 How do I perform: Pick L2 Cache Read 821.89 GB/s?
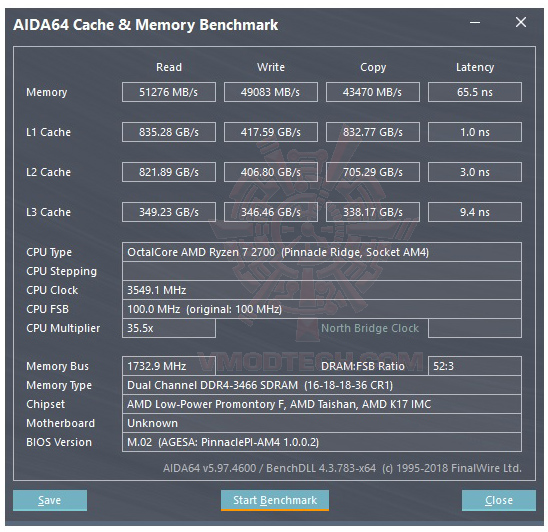(x=169, y=172)
